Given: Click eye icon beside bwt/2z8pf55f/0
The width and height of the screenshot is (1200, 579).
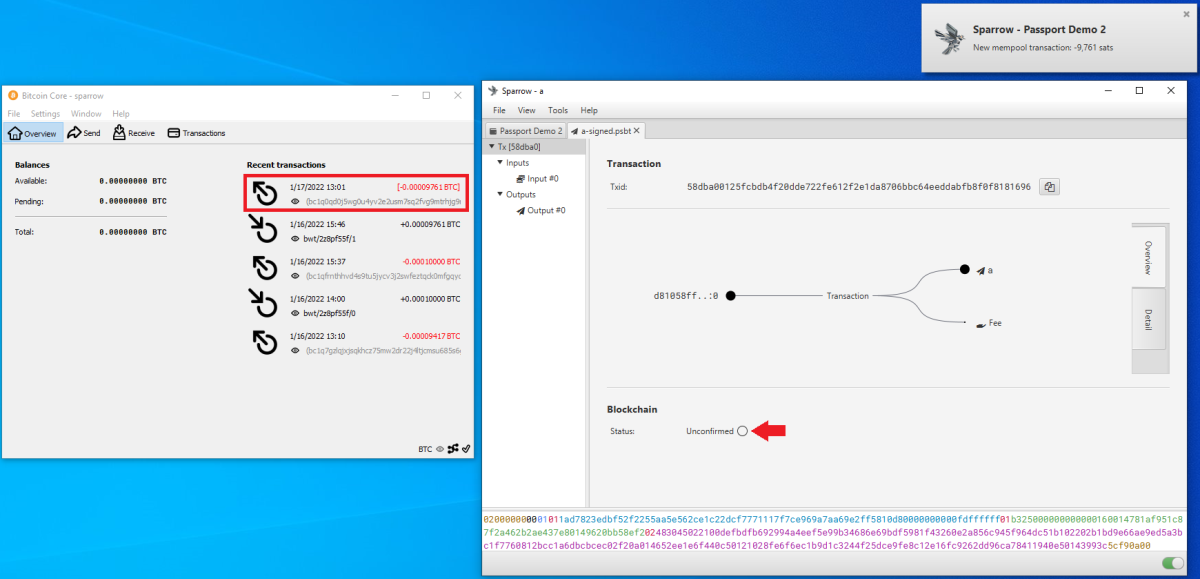Looking at the screenshot, I should [x=296, y=313].
